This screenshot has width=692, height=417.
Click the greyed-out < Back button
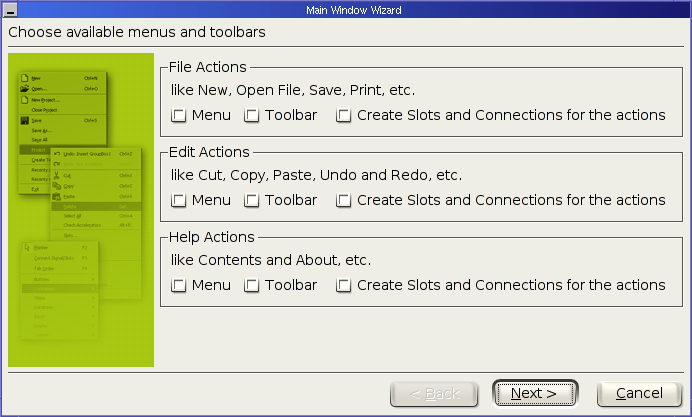point(434,393)
